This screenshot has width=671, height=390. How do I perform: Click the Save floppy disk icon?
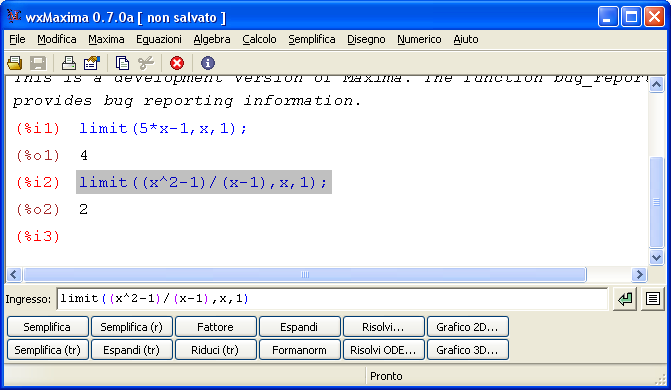38,63
